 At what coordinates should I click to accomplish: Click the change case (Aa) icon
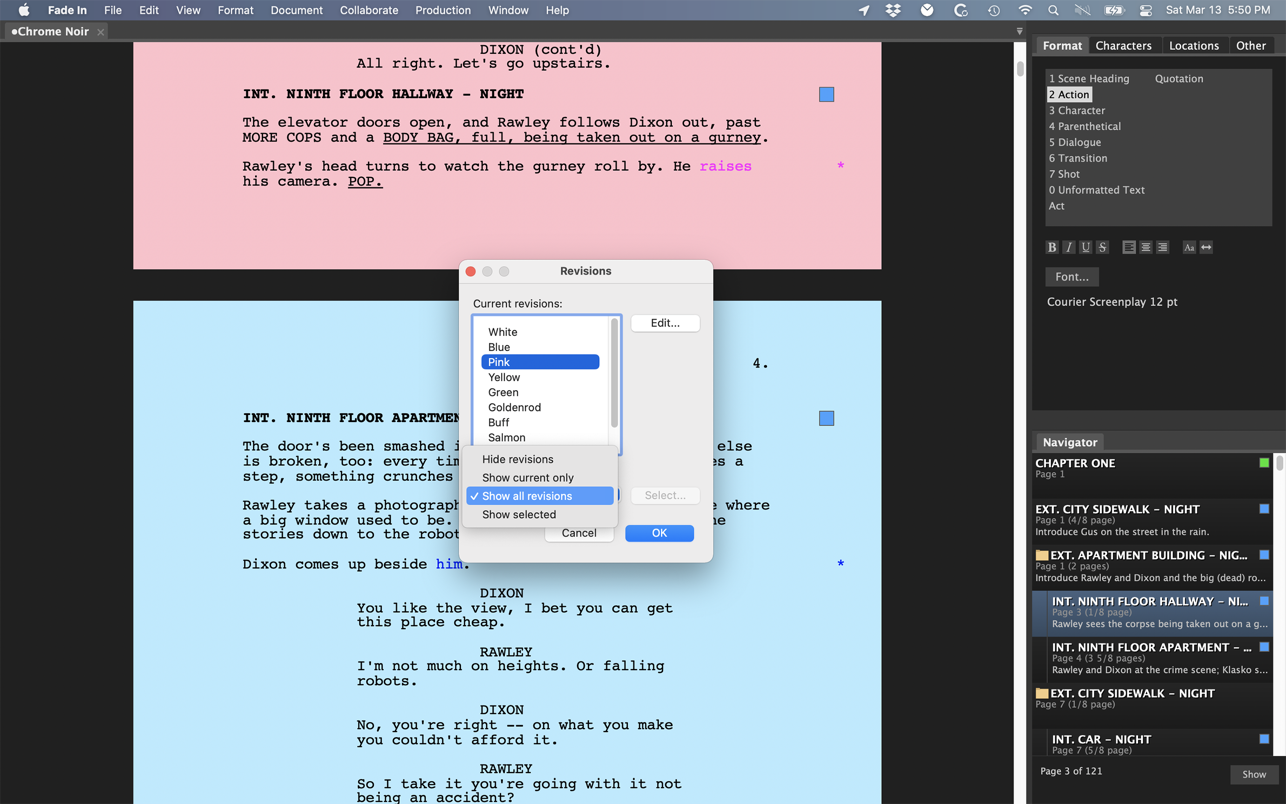click(x=1189, y=247)
